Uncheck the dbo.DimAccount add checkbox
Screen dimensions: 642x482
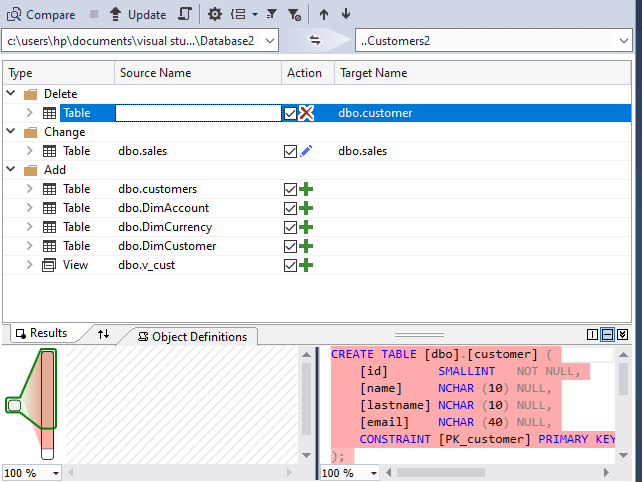290,208
